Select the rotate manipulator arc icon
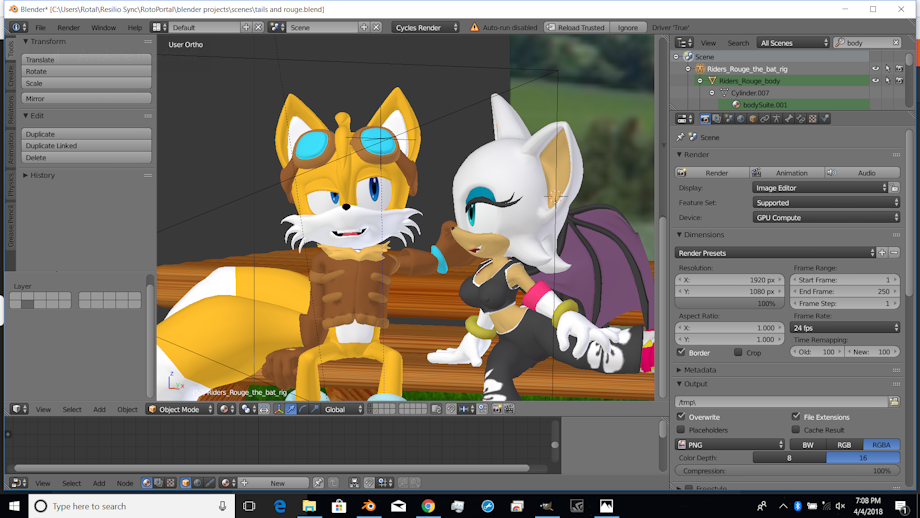The image size is (920, 518). tap(303, 409)
